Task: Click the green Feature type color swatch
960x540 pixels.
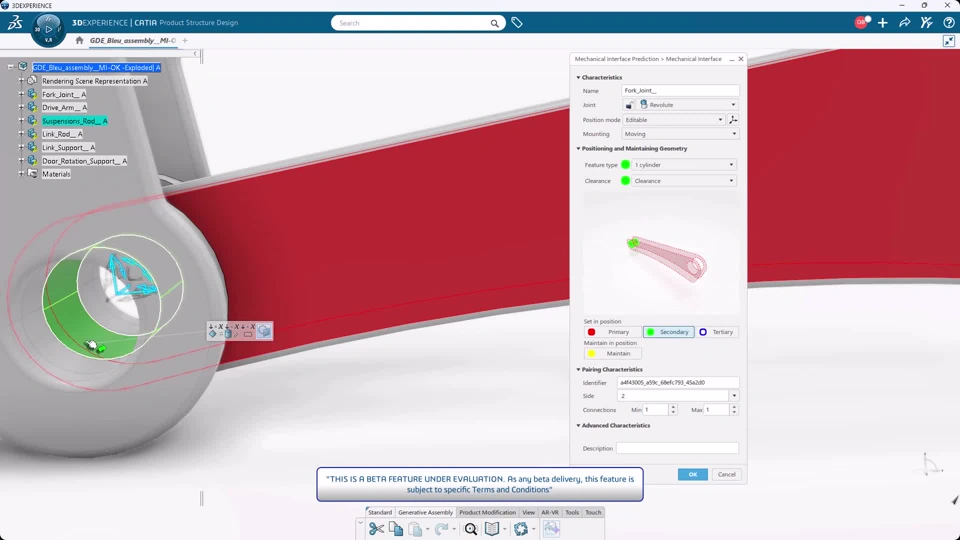Action: point(625,165)
